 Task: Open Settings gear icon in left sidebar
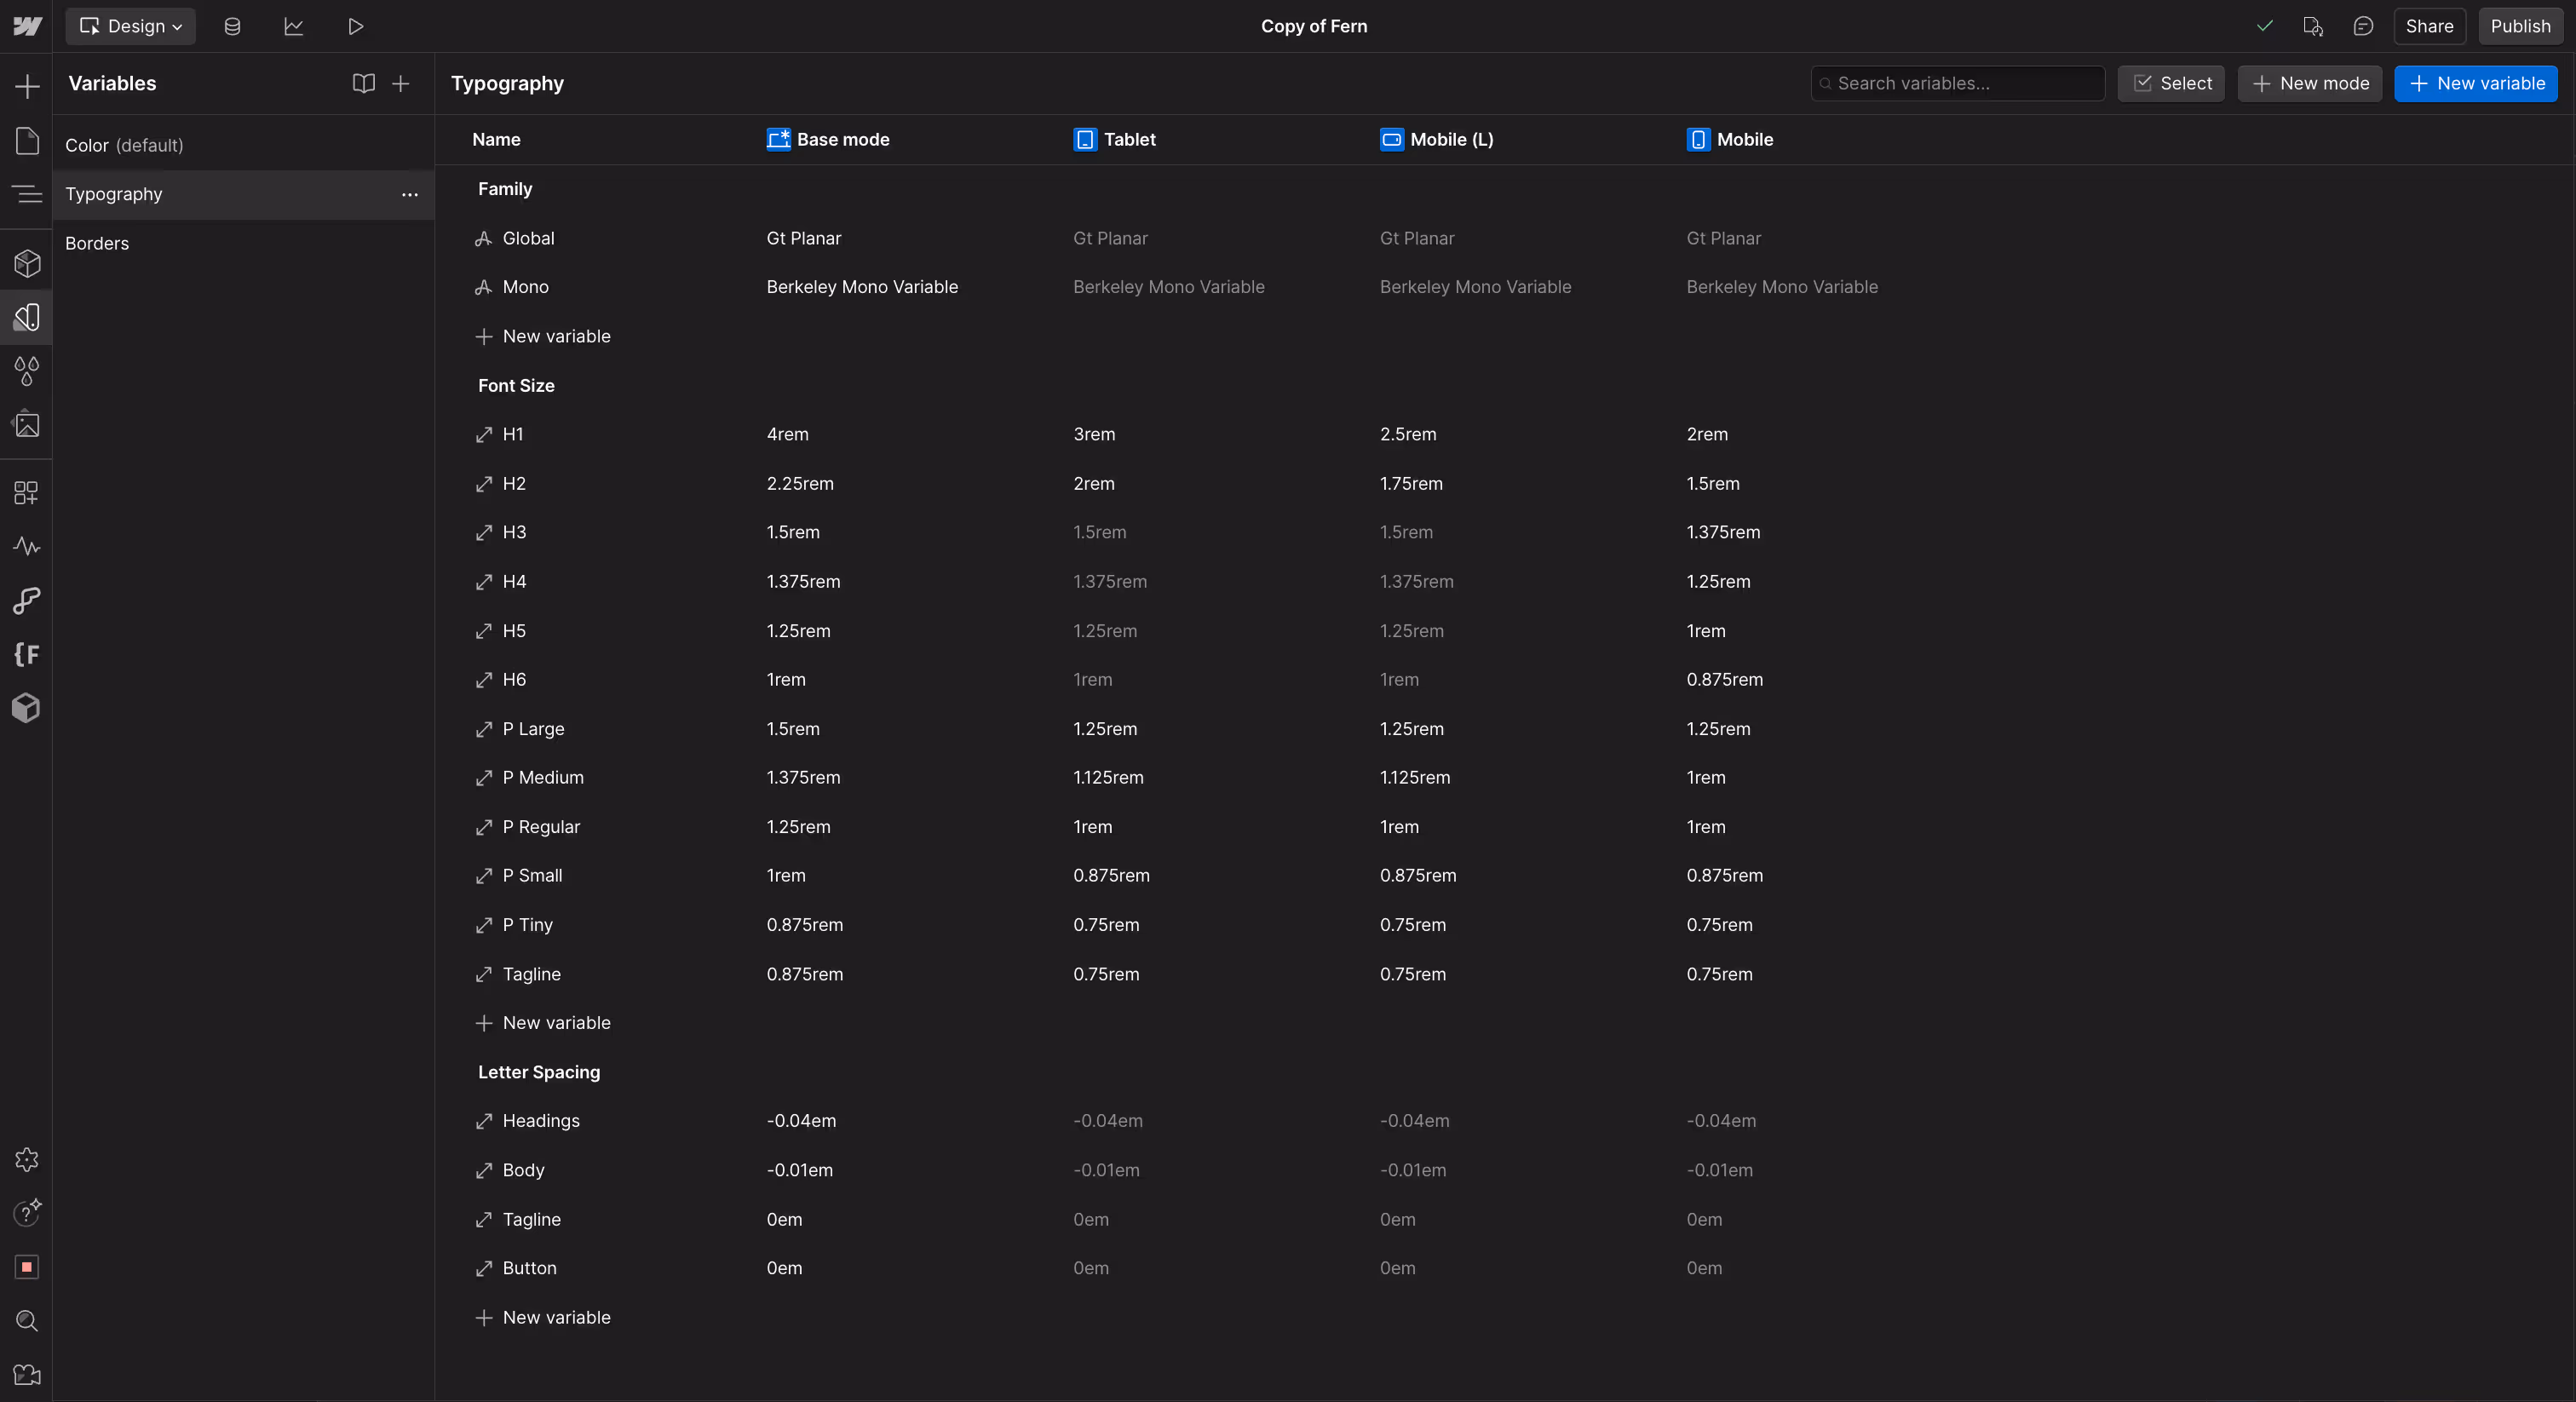(x=27, y=1160)
